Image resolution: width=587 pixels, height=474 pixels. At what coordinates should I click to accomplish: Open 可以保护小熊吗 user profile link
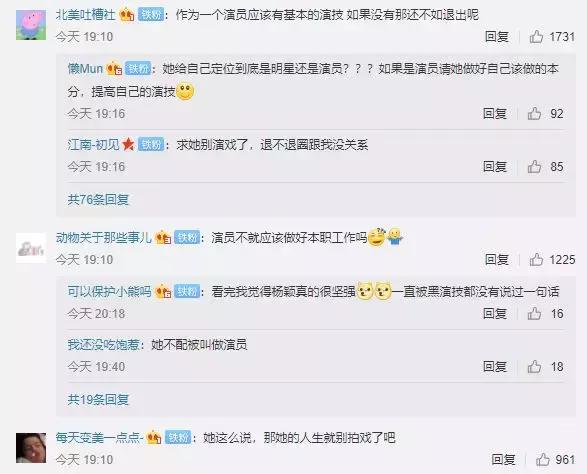[x=109, y=291]
